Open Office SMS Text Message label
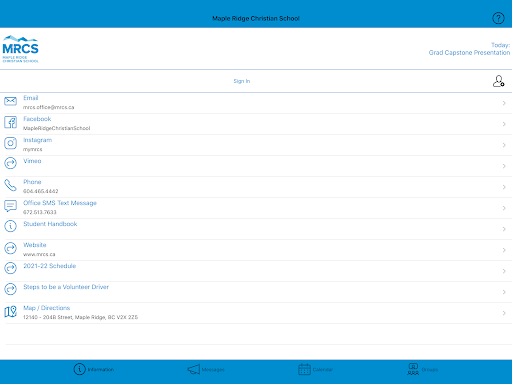The height and width of the screenshot is (384, 512). point(60,203)
